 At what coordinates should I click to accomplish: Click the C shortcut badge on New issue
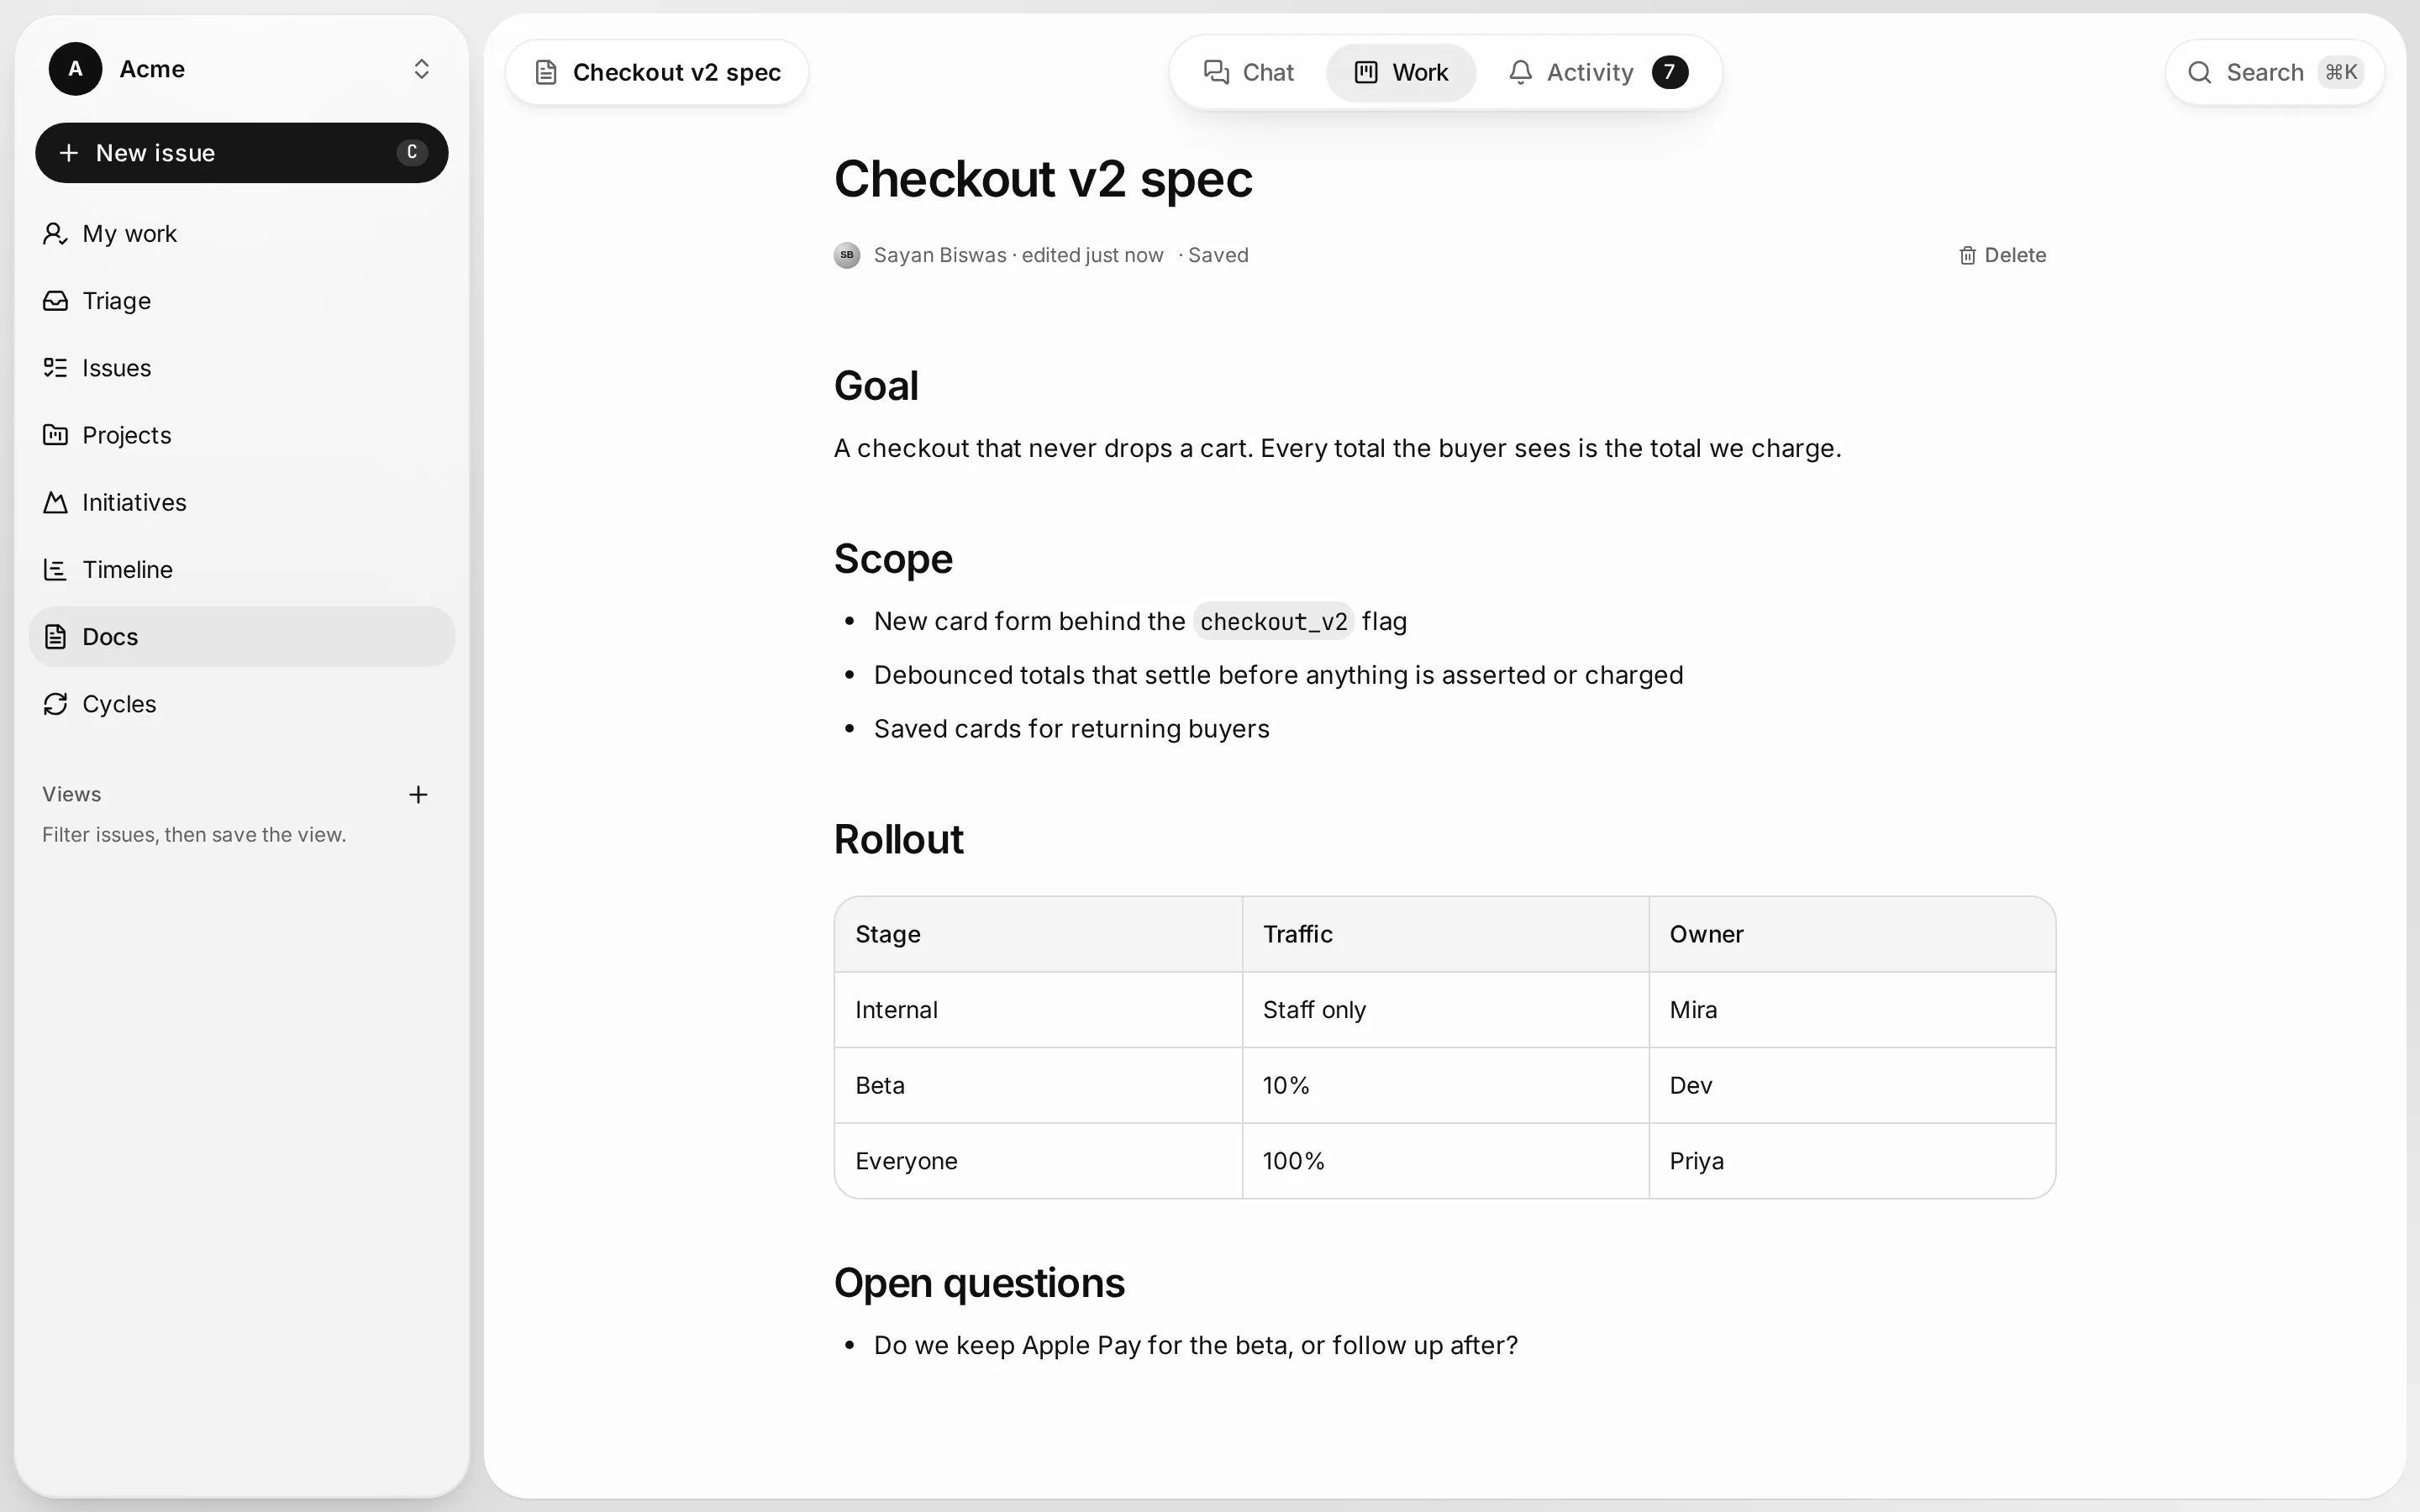click(411, 153)
